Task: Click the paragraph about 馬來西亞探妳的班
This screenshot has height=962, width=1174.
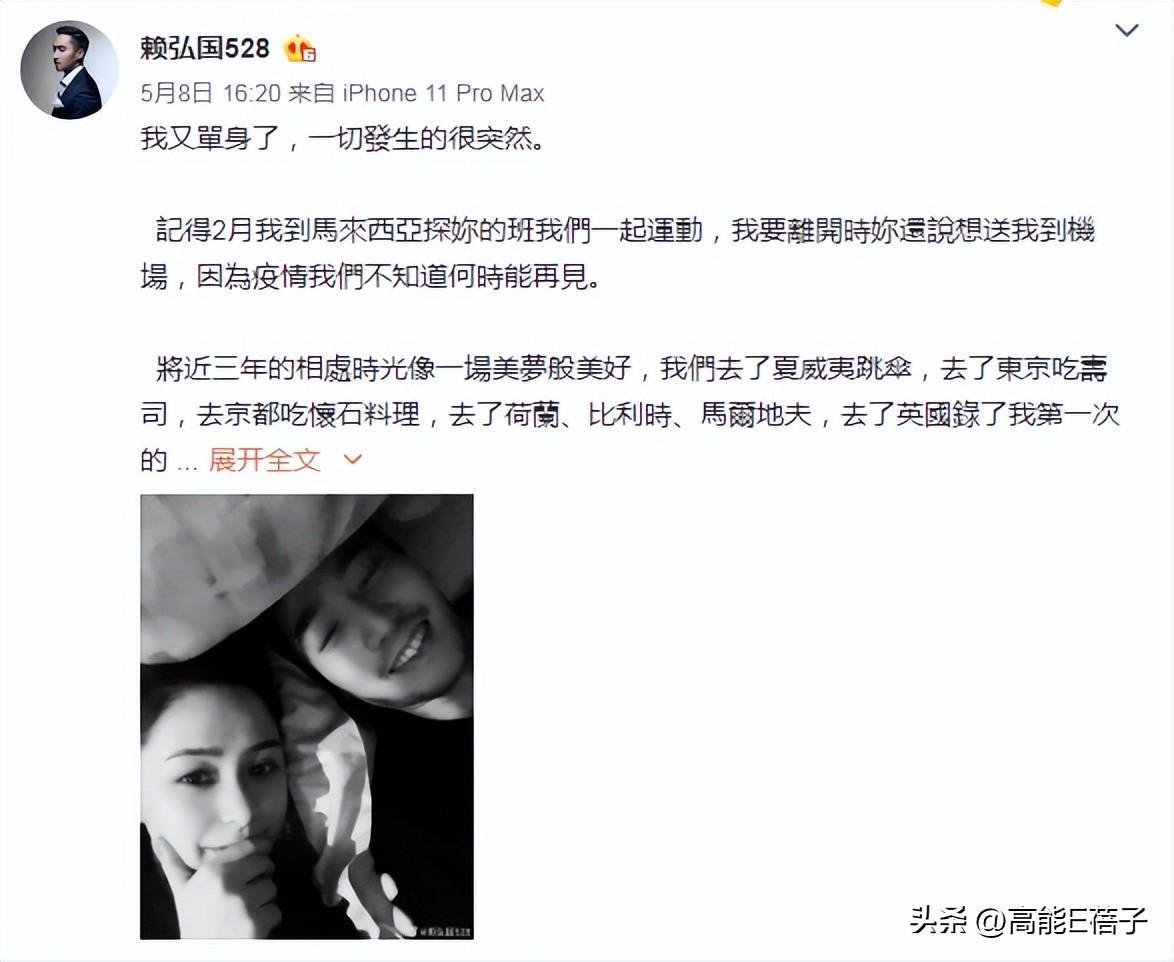Action: pos(618,254)
